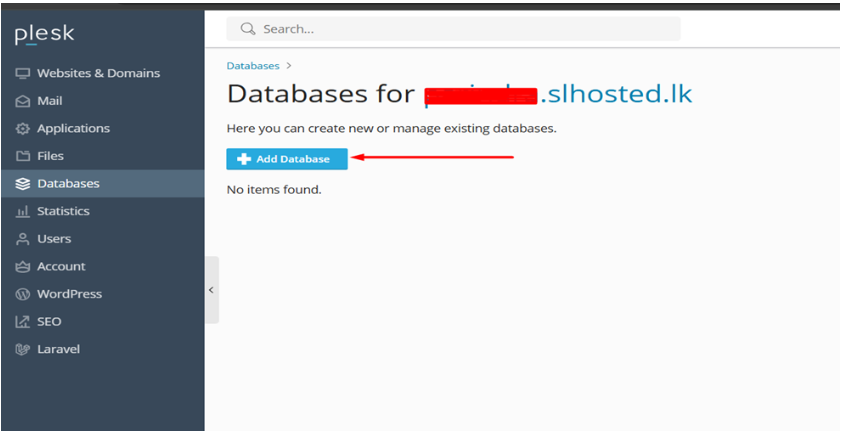The width and height of the screenshot is (841, 436).
Task: Click the Users person icon
Action: (x=23, y=239)
